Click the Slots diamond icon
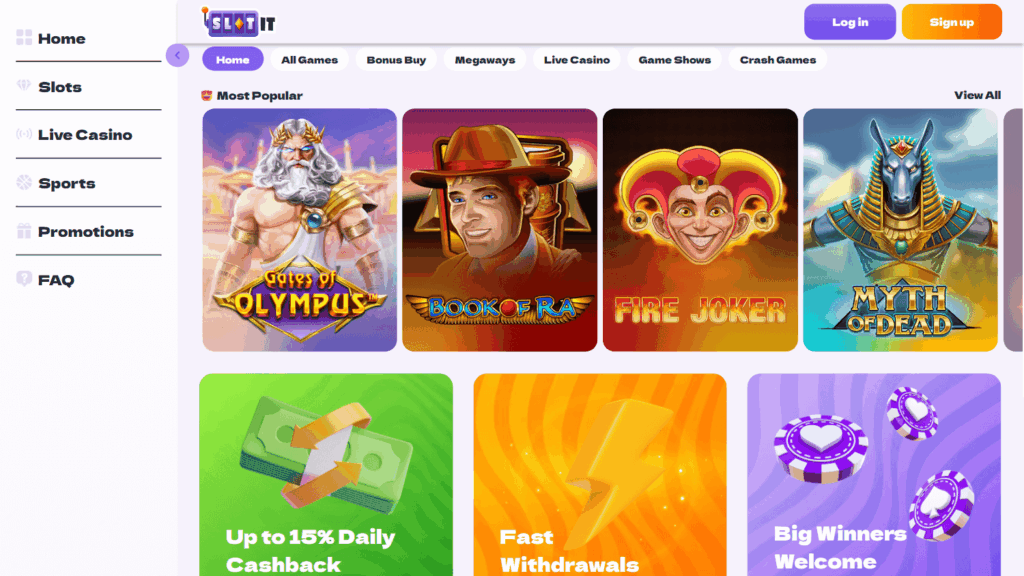 click(24, 86)
